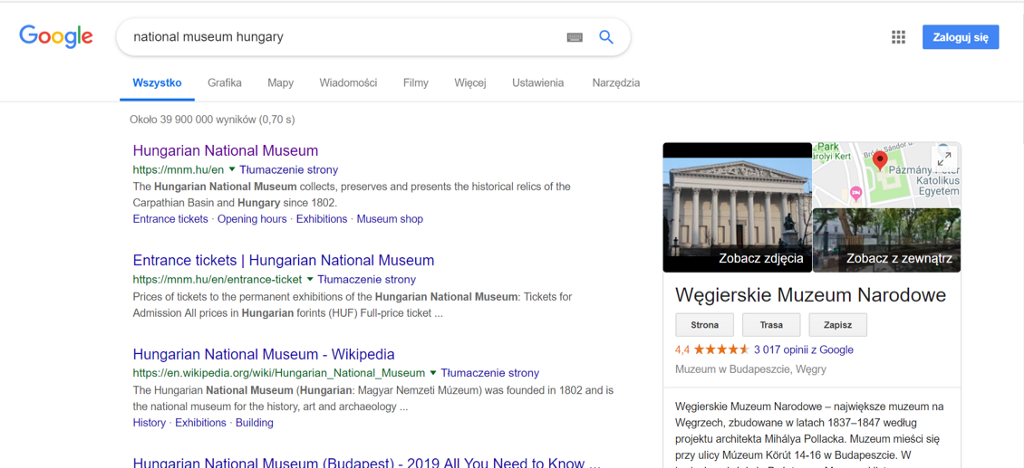This screenshot has height=468, width=1024.
Task: Click the search input field
Action: point(346,37)
